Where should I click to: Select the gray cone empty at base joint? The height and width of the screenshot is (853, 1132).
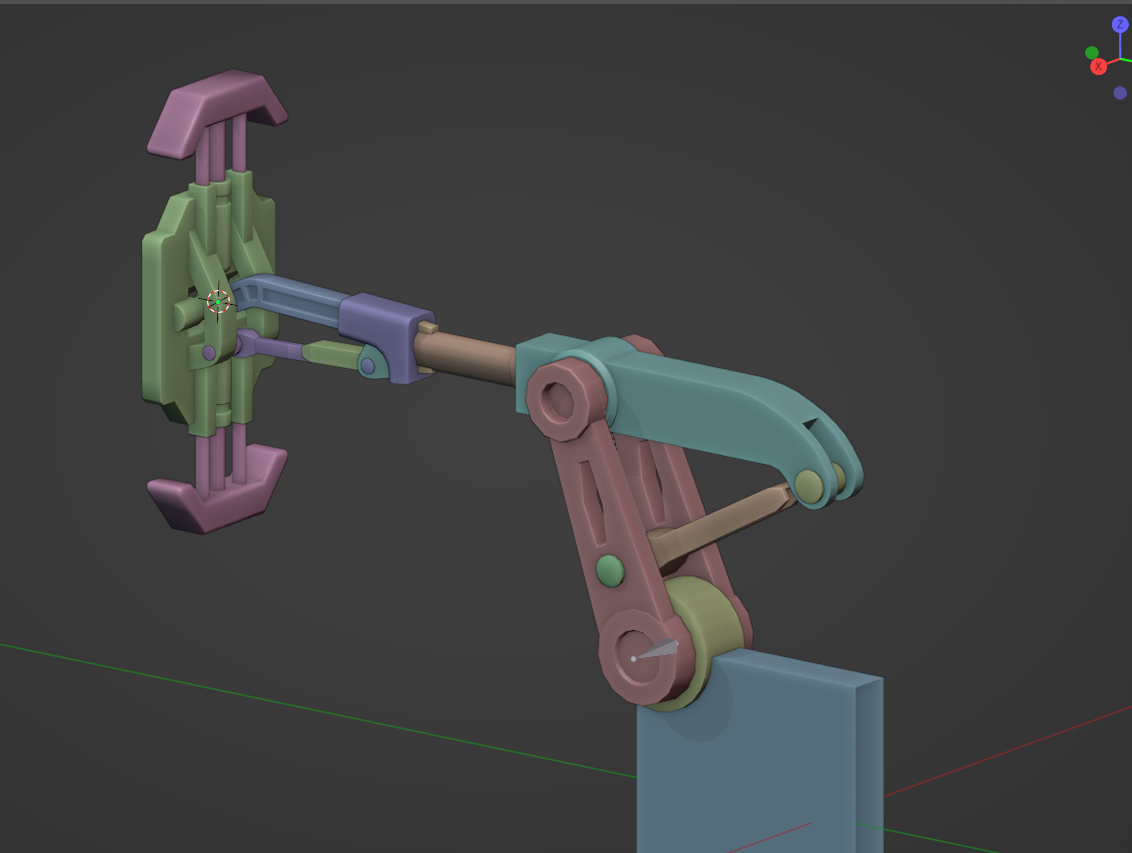click(x=655, y=650)
